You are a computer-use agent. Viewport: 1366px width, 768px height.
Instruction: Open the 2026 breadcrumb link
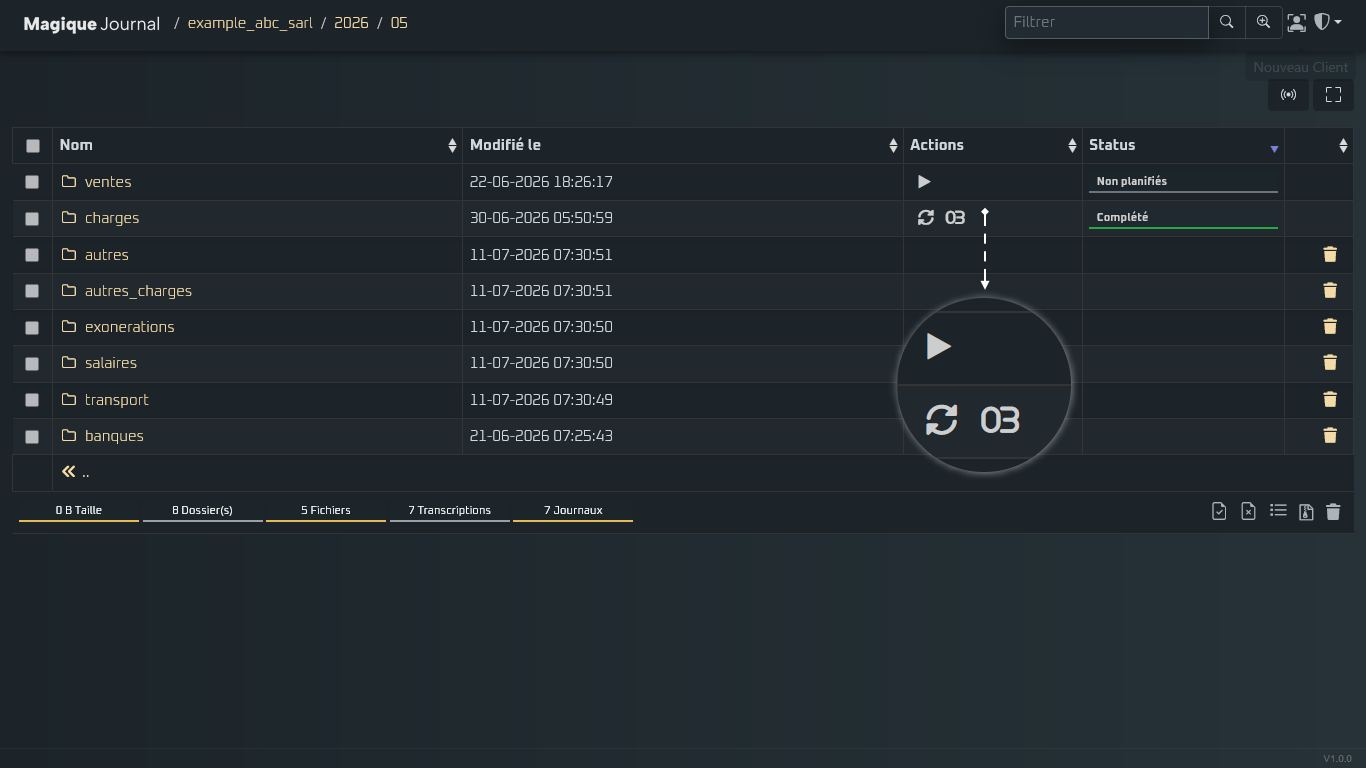[351, 23]
